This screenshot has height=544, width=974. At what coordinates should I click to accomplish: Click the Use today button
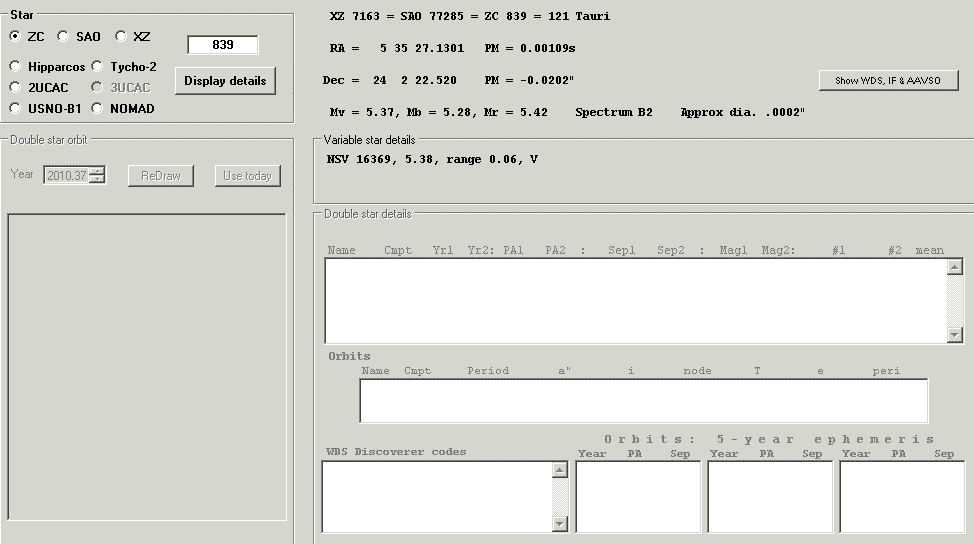[x=247, y=176]
